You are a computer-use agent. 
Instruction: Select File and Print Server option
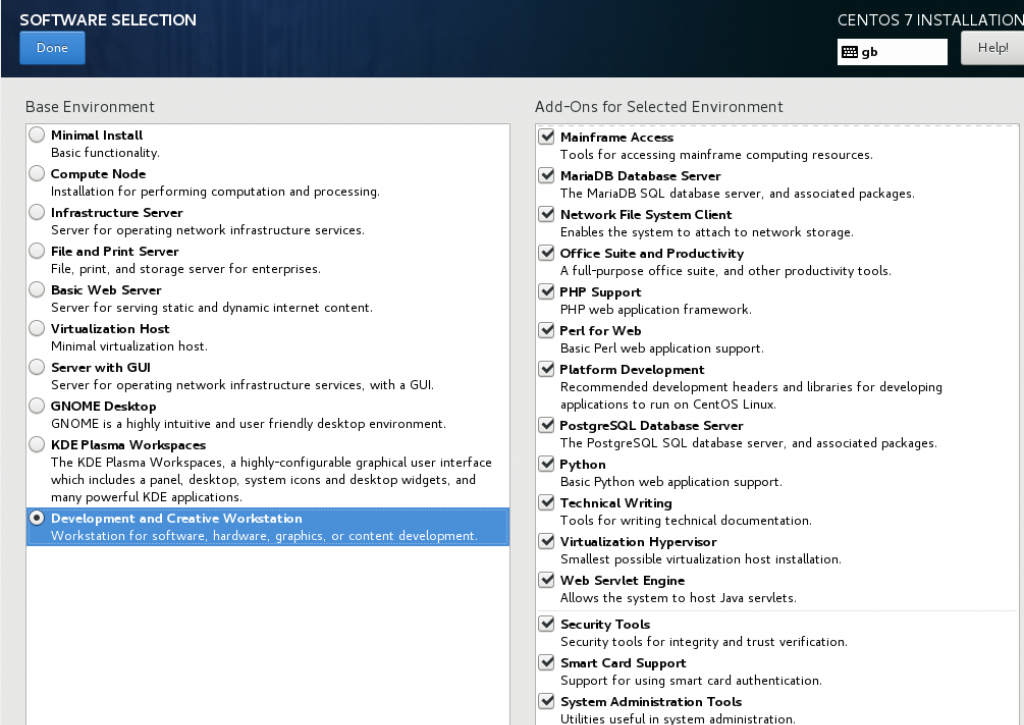37,250
